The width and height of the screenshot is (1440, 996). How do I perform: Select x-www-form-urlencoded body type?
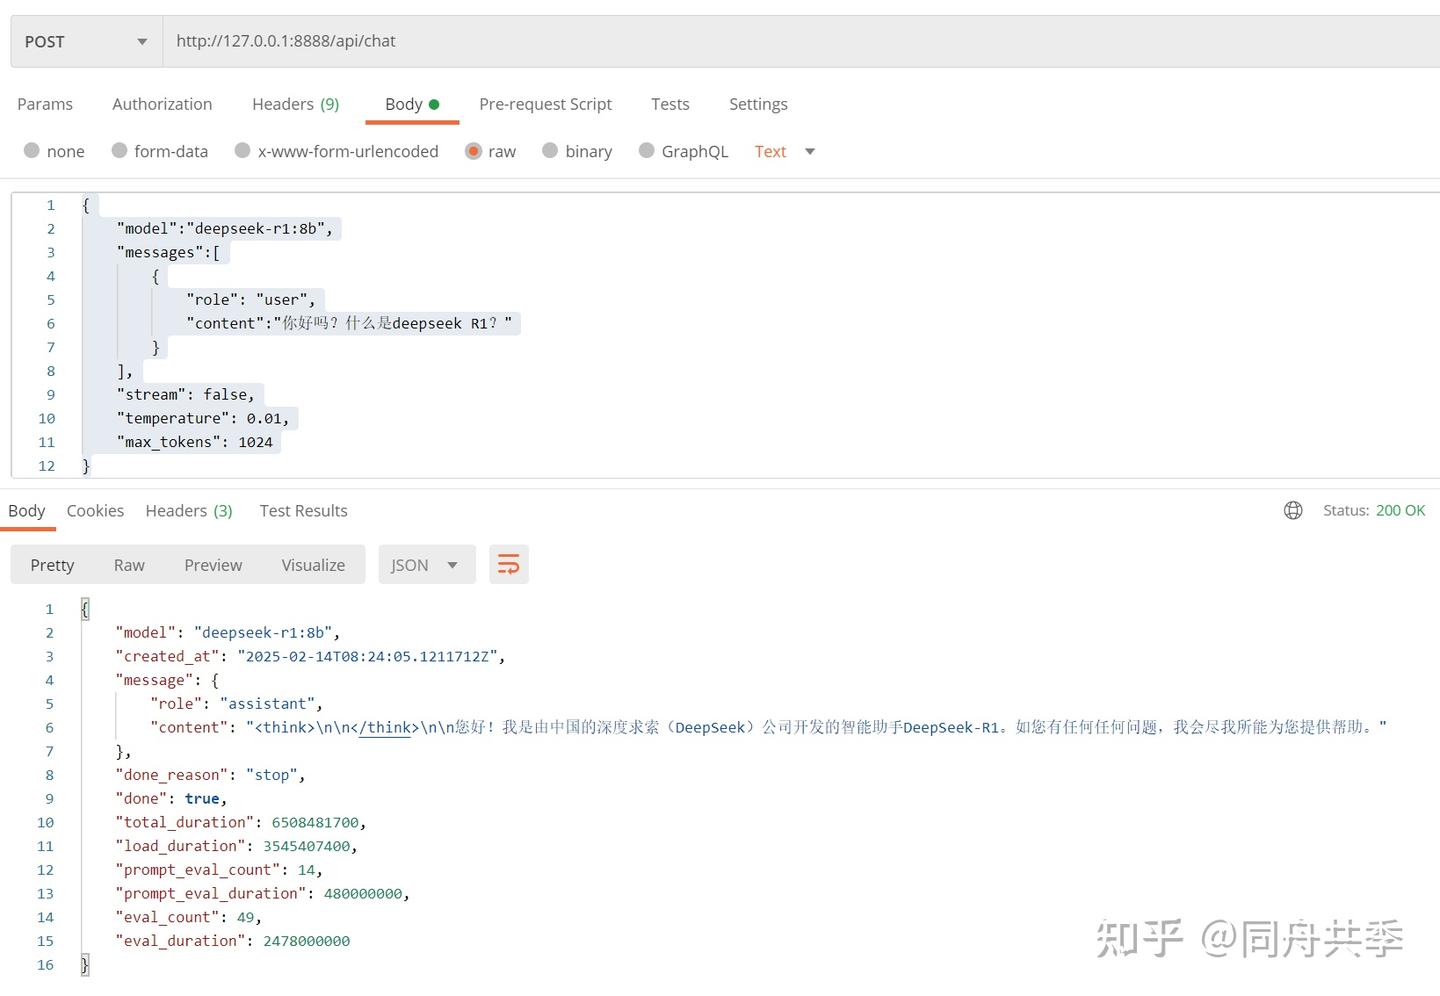pyautogui.click(x=337, y=151)
